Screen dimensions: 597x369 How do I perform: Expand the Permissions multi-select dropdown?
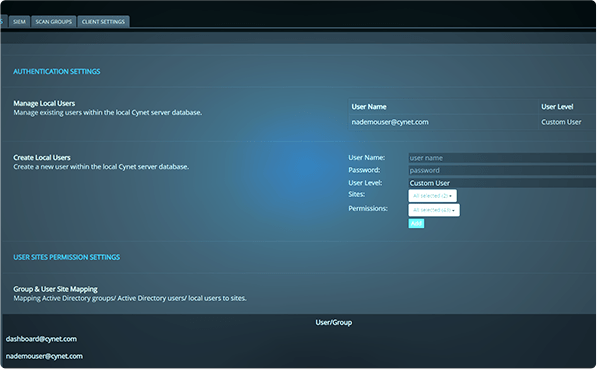(x=434, y=210)
